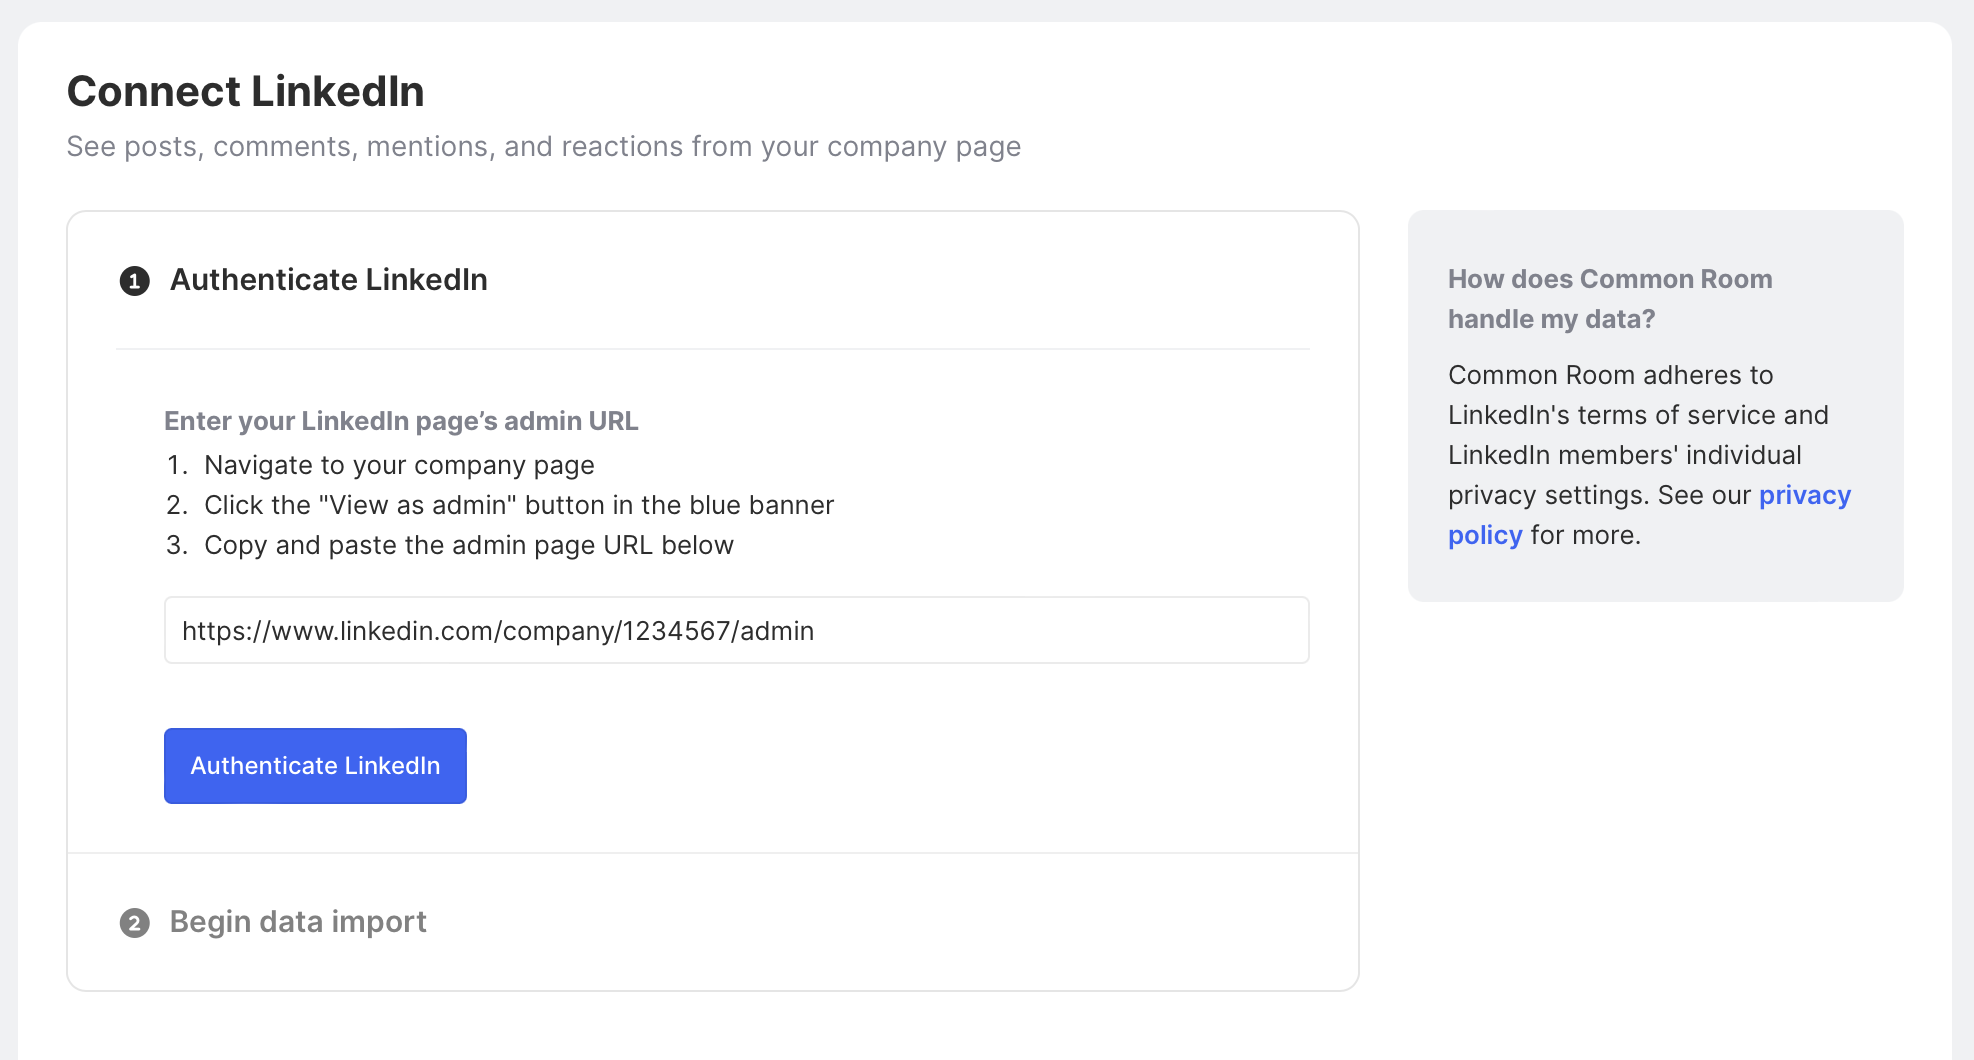Expand the Begin data import step
Viewport: 1974px width, 1060px height.
click(298, 922)
